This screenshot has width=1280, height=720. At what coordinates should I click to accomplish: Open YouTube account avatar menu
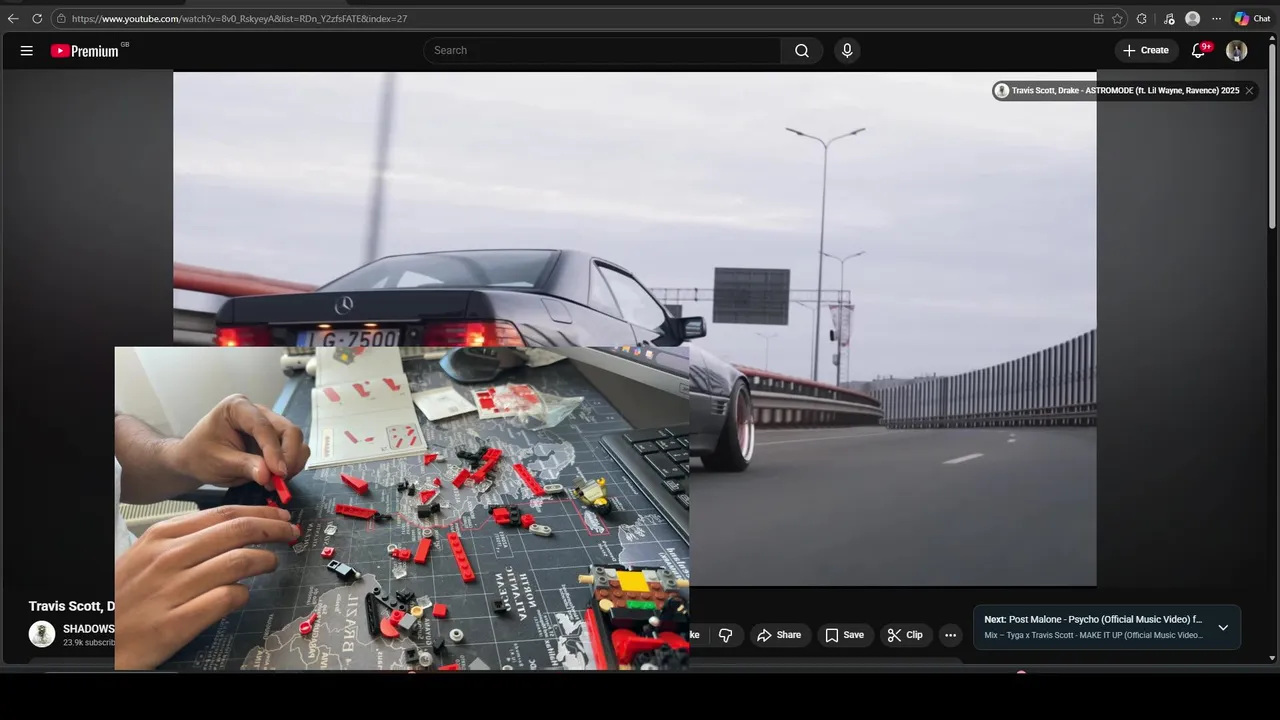click(1237, 50)
